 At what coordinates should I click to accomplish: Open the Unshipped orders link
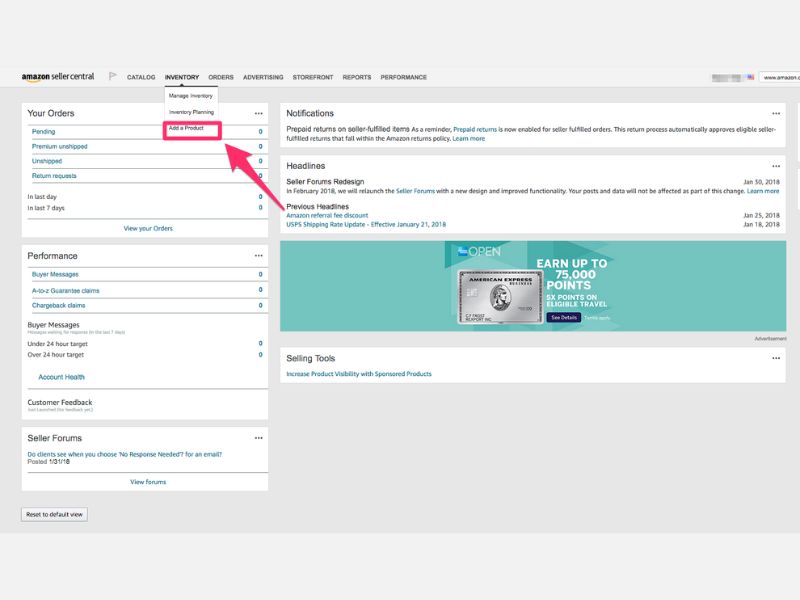coord(47,161)
